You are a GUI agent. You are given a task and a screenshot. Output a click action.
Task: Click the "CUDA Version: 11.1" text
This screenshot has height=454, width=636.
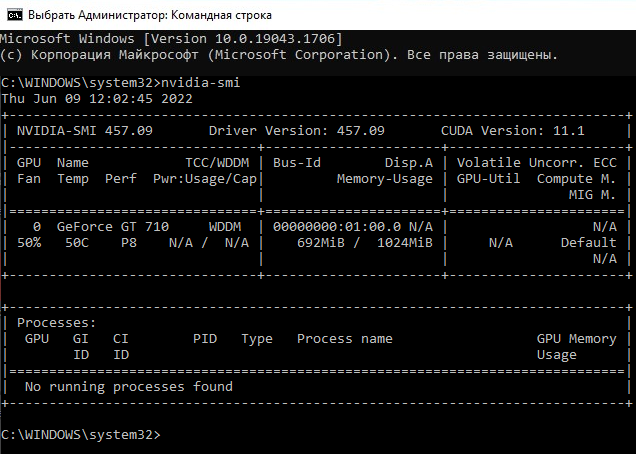[513, 131]
